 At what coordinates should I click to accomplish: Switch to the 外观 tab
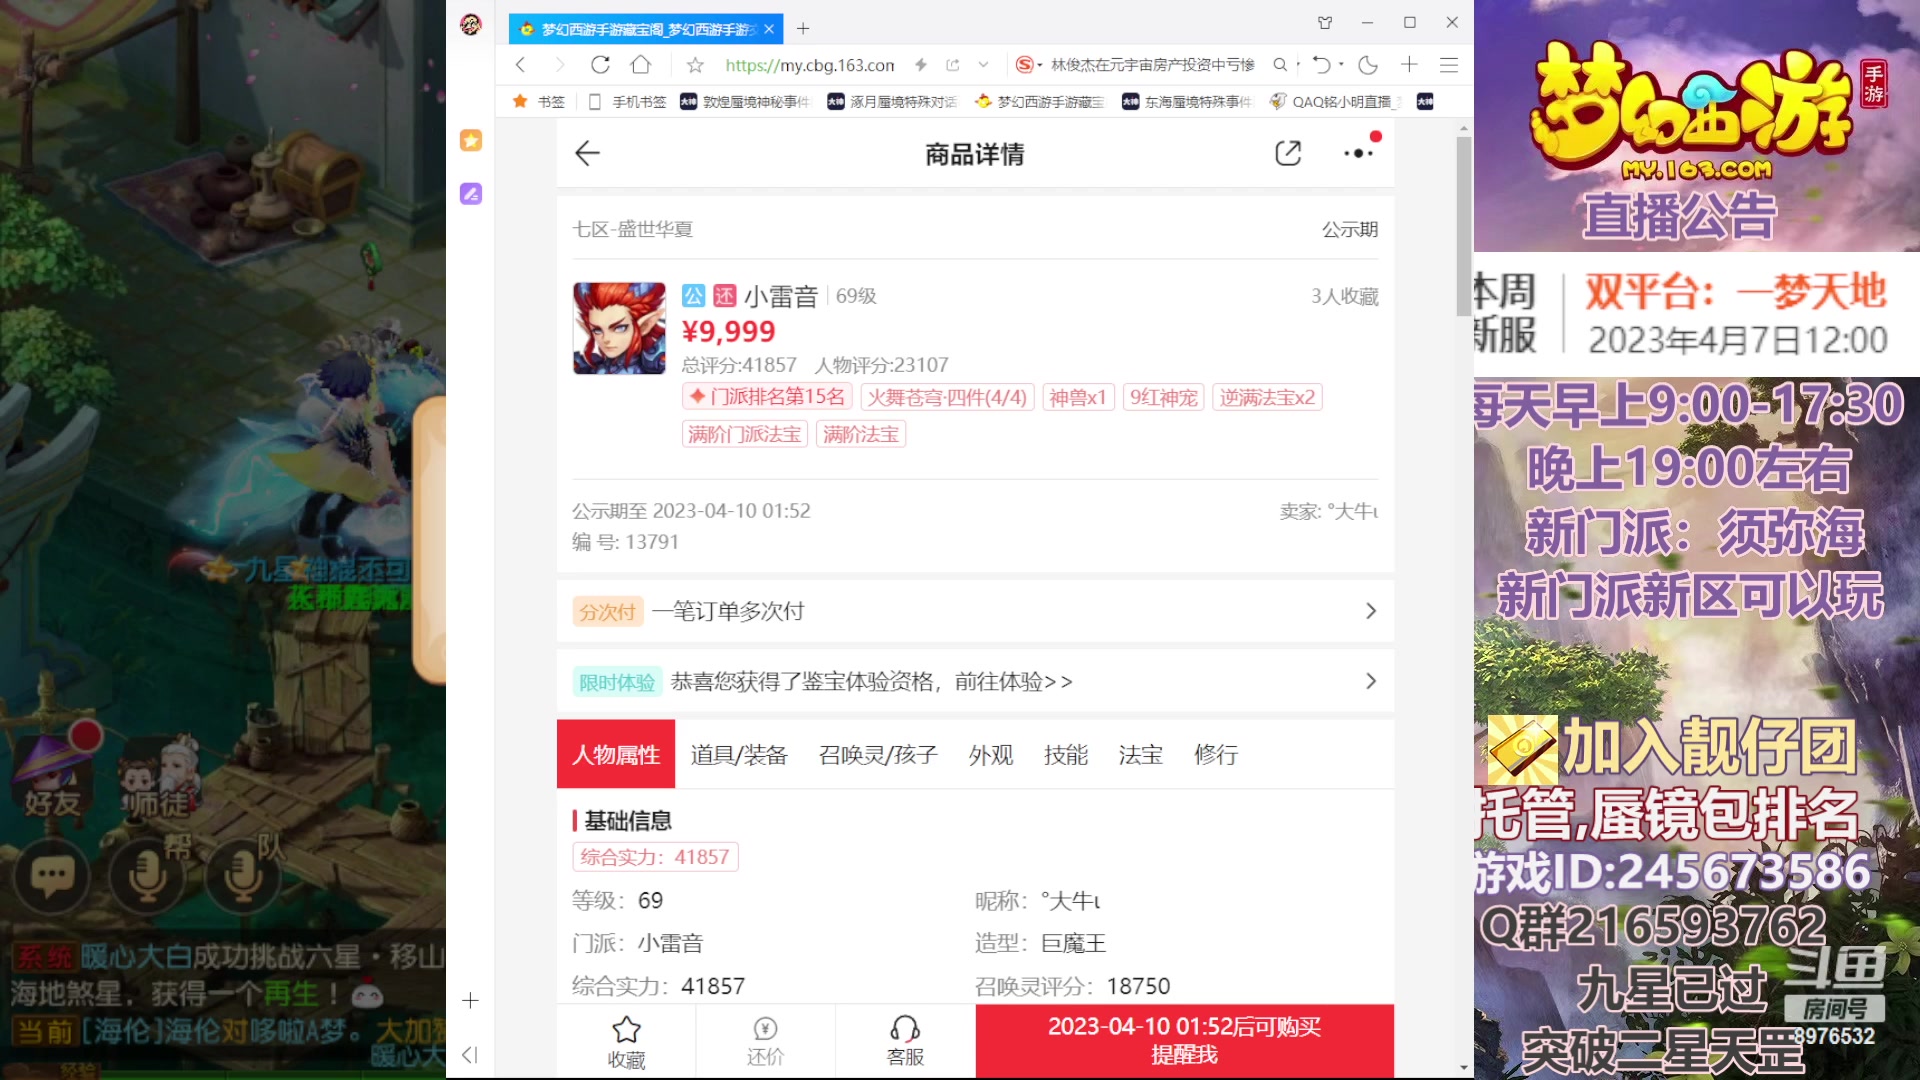point(991,754)
